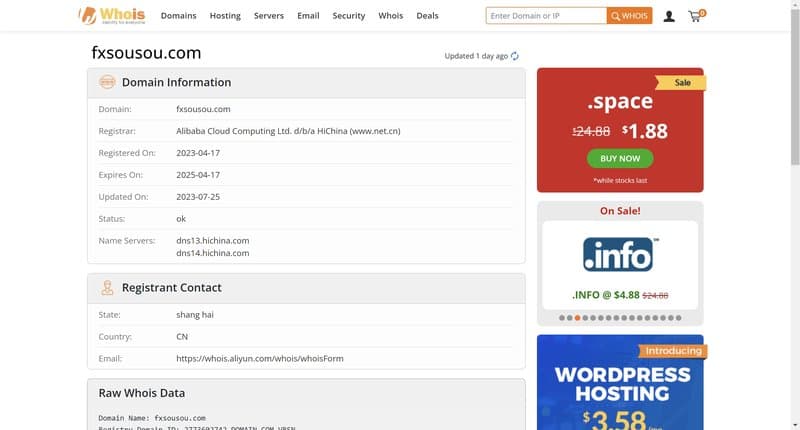Image resolution: width=800 pixels, height=430 pixels.
Task: Click the .info logo banner
Action: (620, 254)
